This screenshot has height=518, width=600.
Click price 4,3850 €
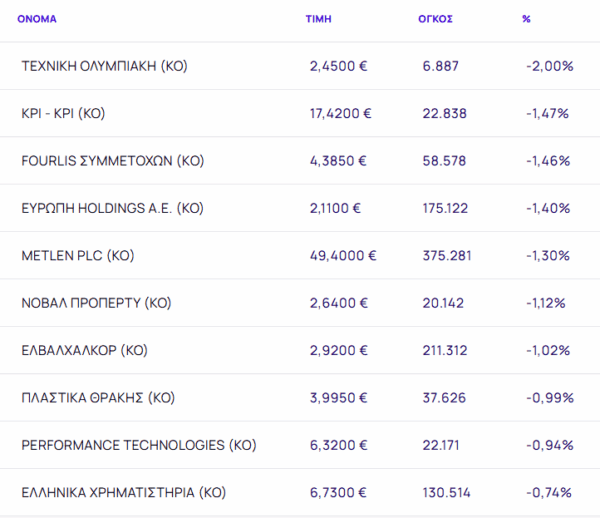[x=338, y=161]
